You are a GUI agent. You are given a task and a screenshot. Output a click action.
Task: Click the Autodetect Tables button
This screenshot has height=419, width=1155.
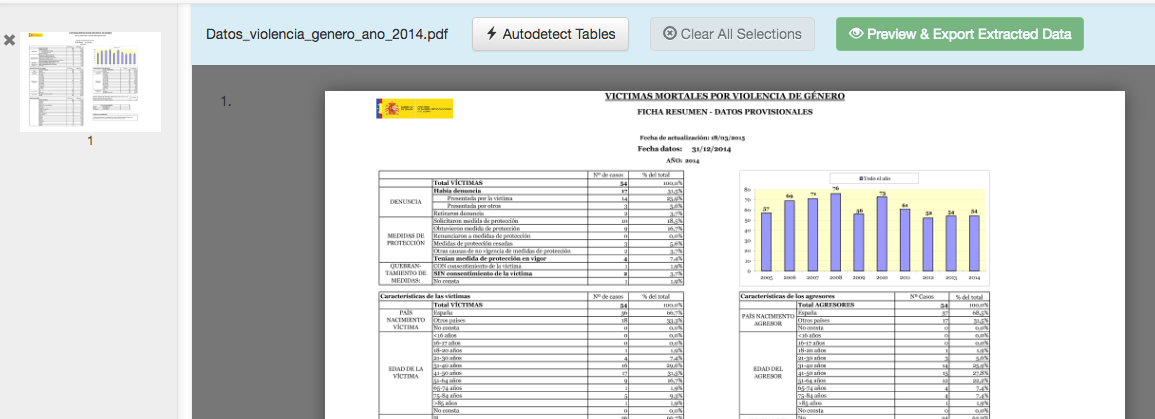[550, 34]
